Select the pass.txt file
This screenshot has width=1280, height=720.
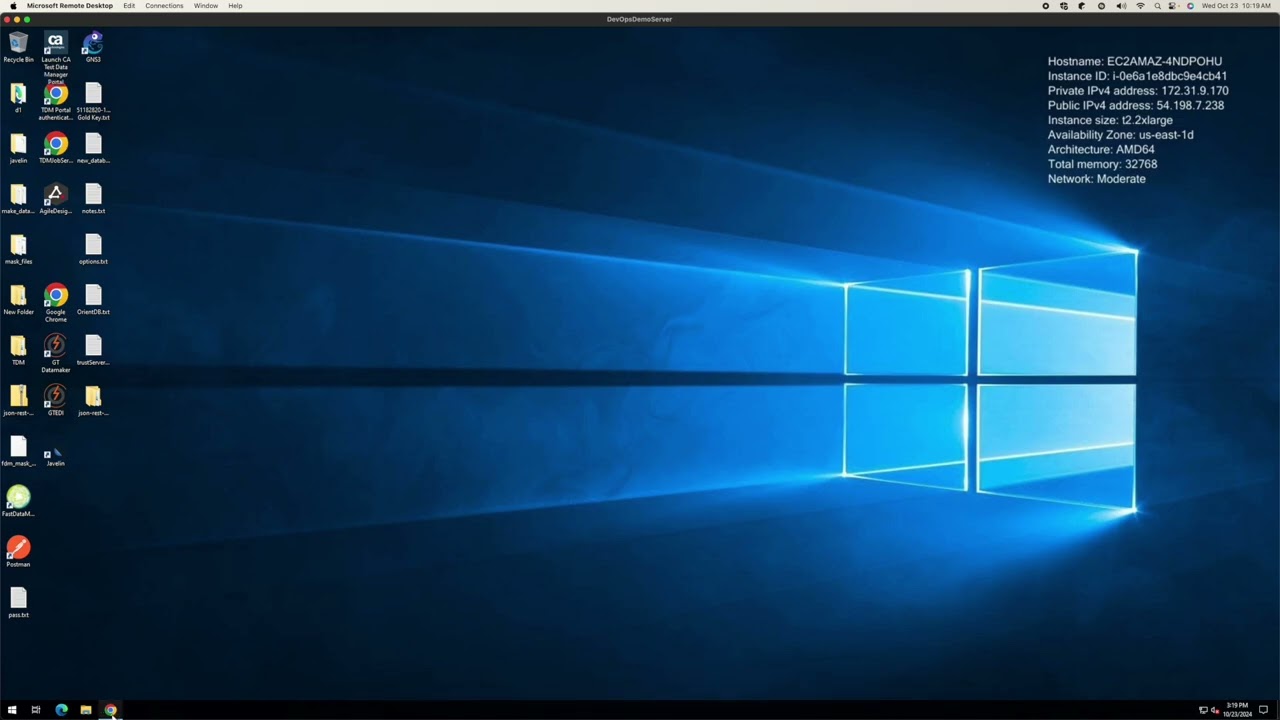coord(18,603)
